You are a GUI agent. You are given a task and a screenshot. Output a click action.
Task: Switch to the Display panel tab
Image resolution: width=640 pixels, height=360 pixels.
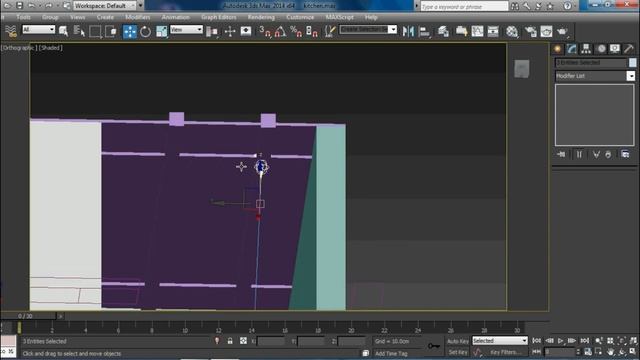click(x=615, y=49)
